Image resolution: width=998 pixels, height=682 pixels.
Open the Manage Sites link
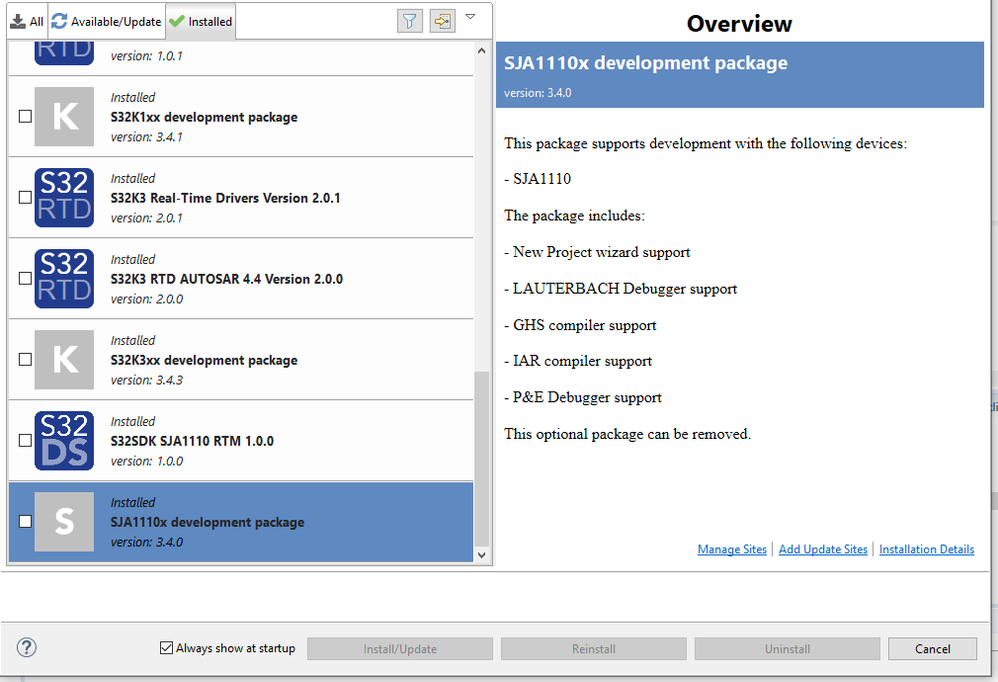pyautogui.click(x=732, y=549)
